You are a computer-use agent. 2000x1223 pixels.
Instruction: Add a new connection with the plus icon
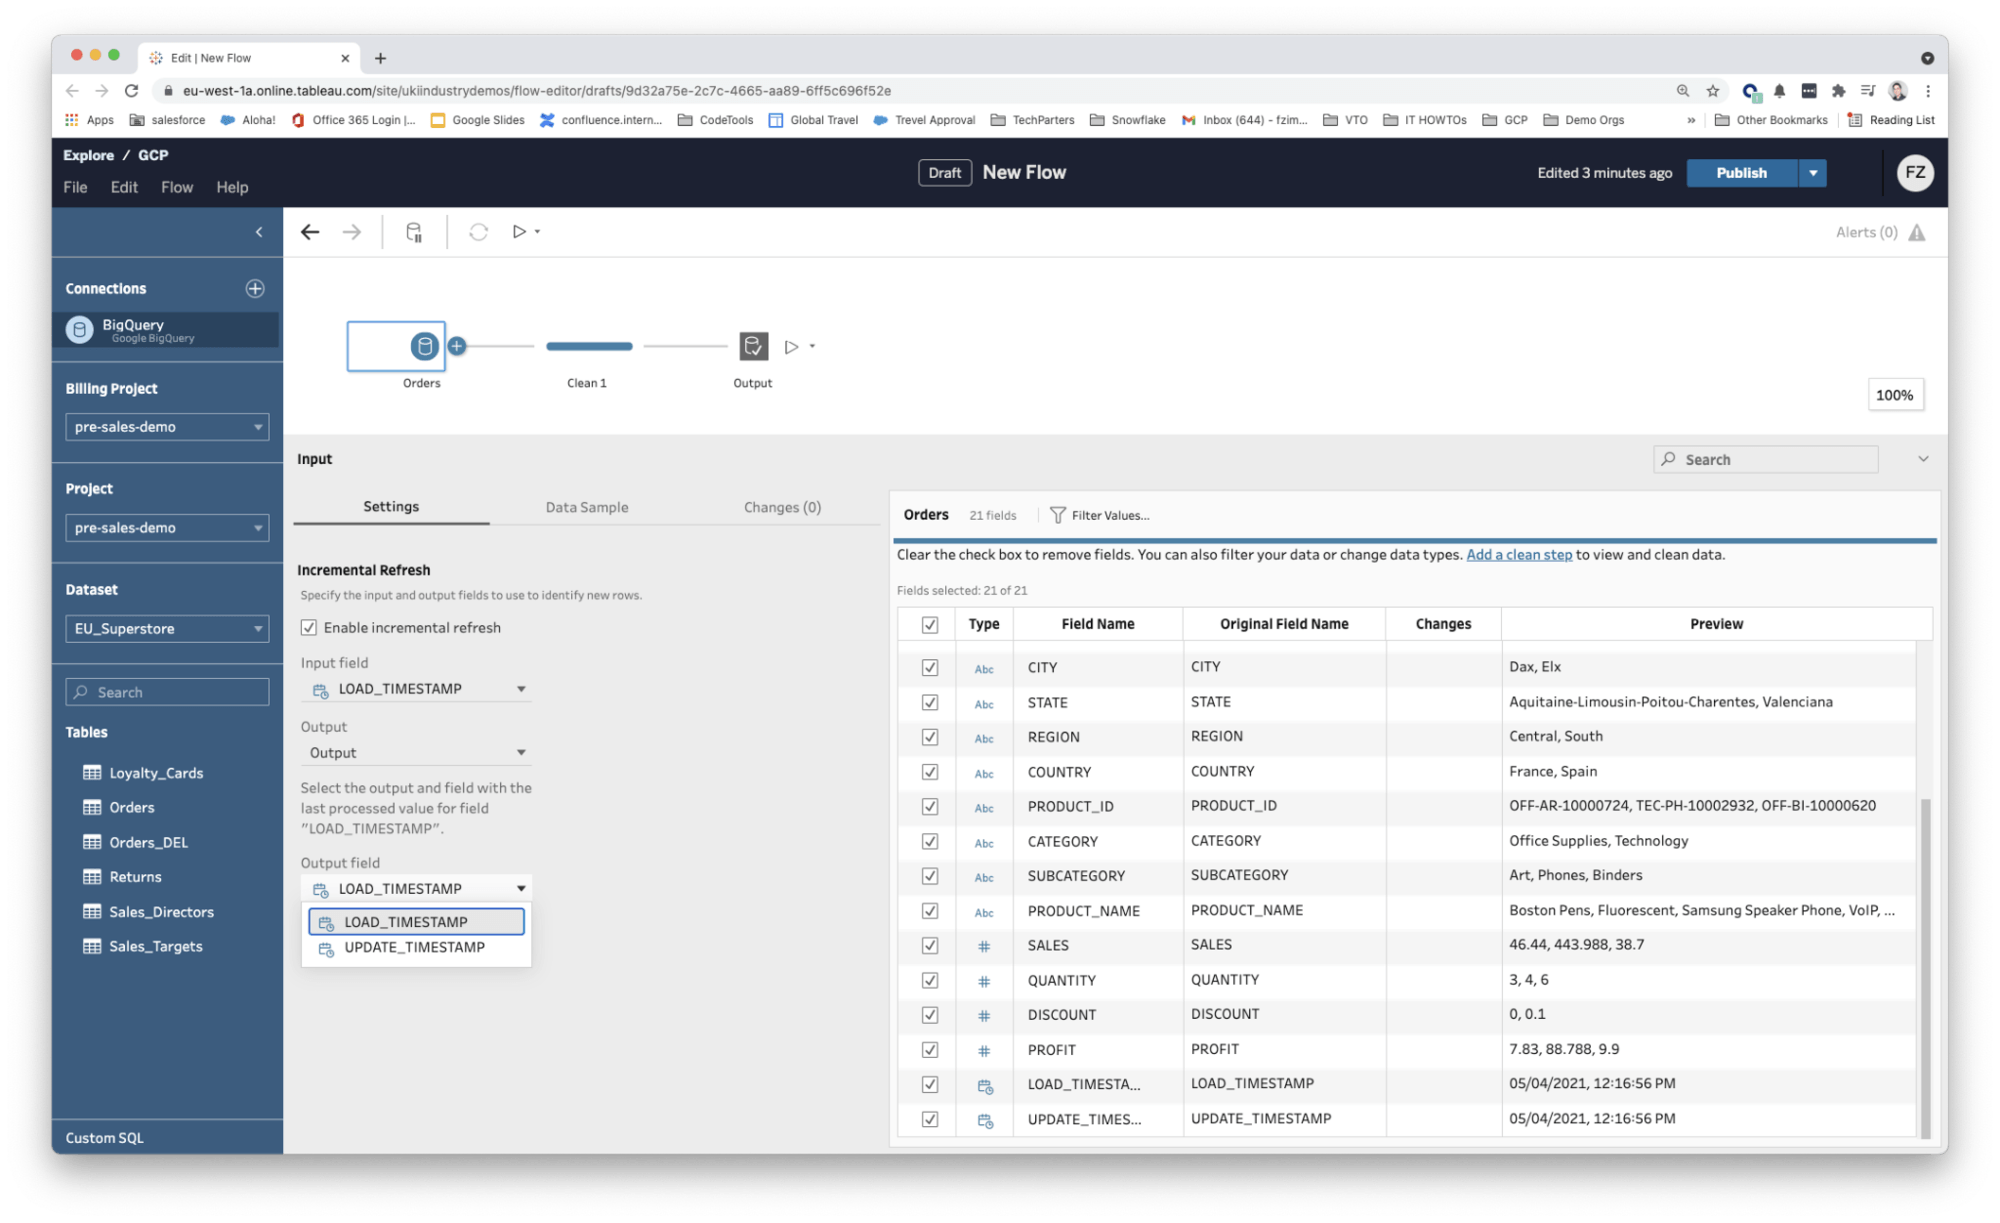pyautogui.click(x=254, y=288)
